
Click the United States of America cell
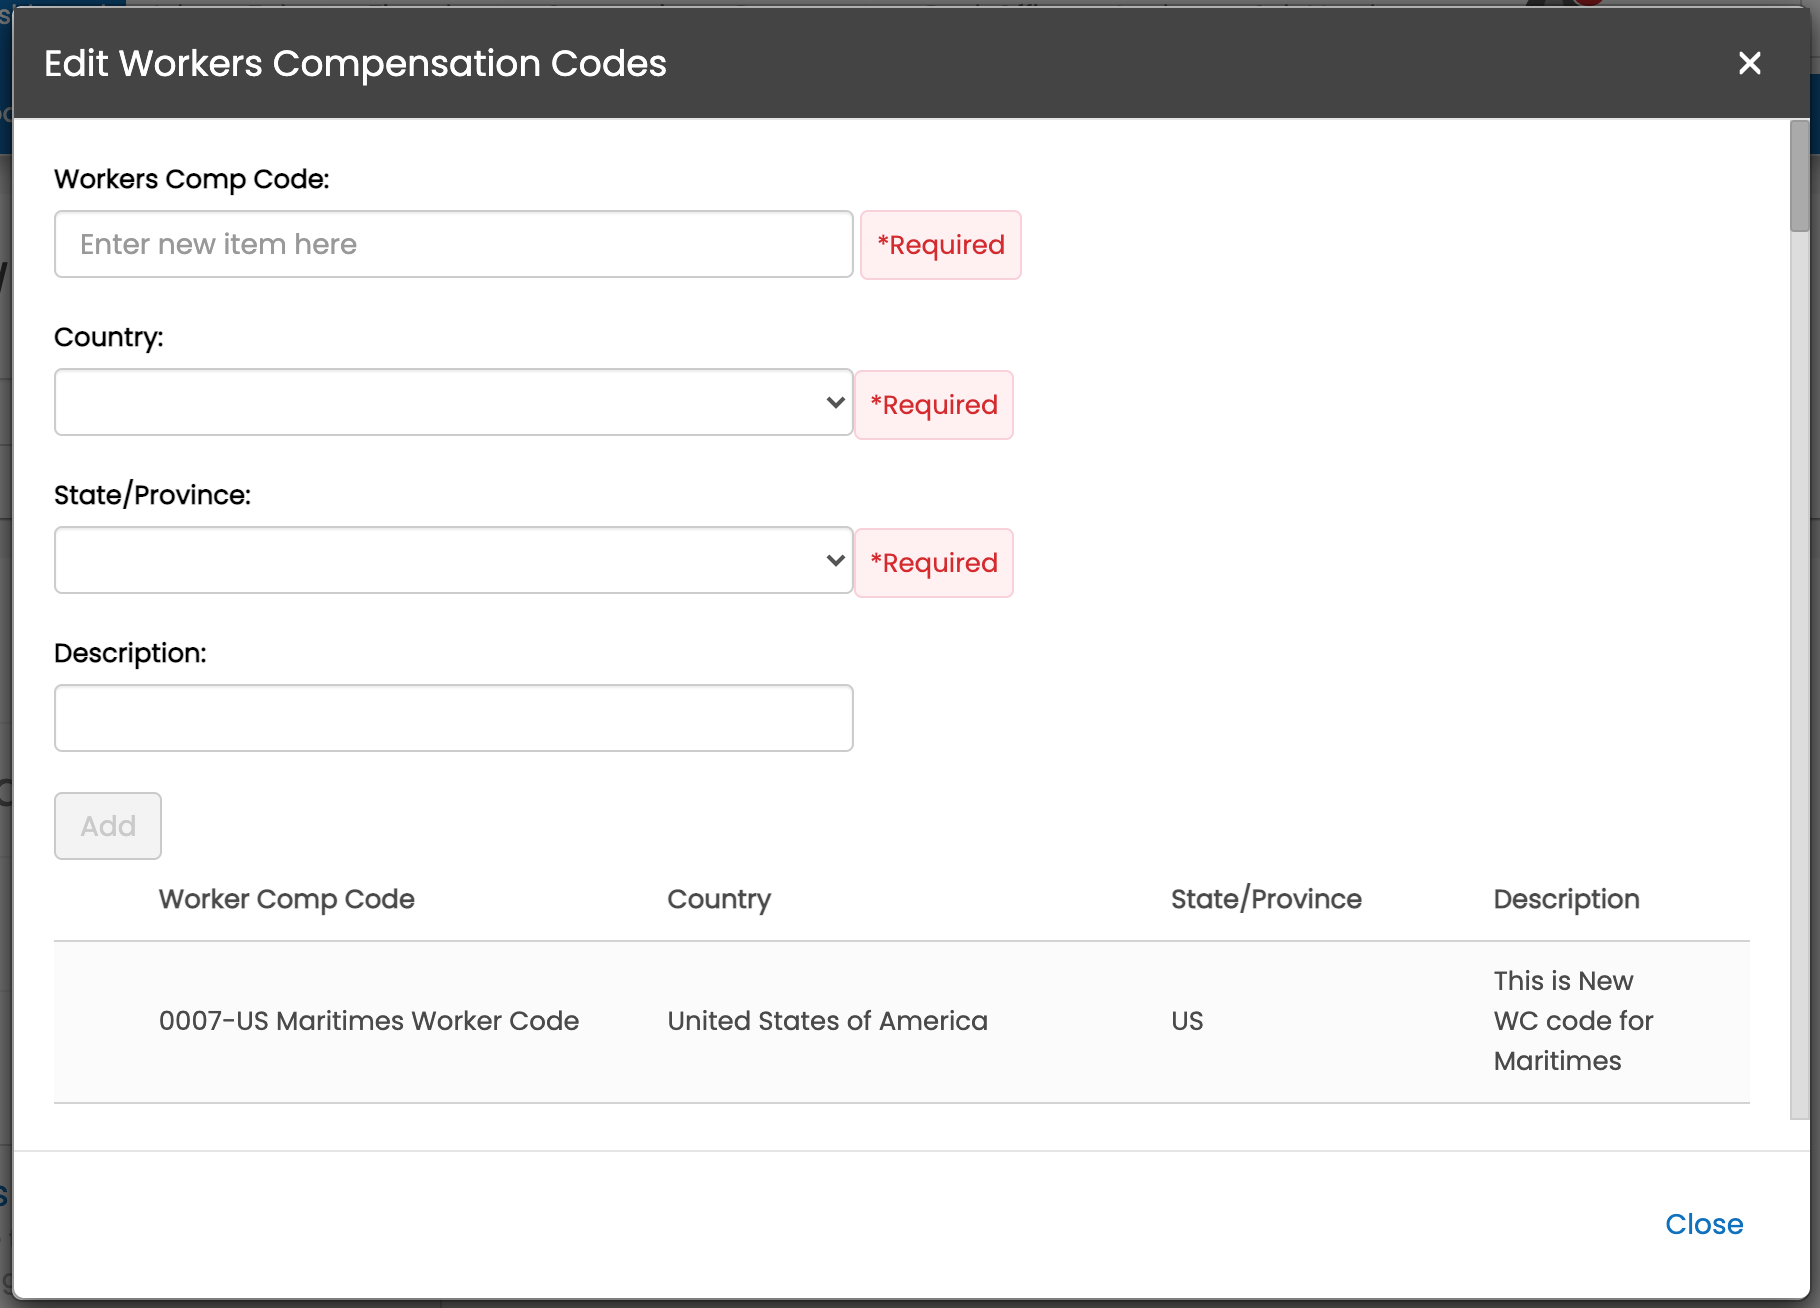click(827, 1021)
